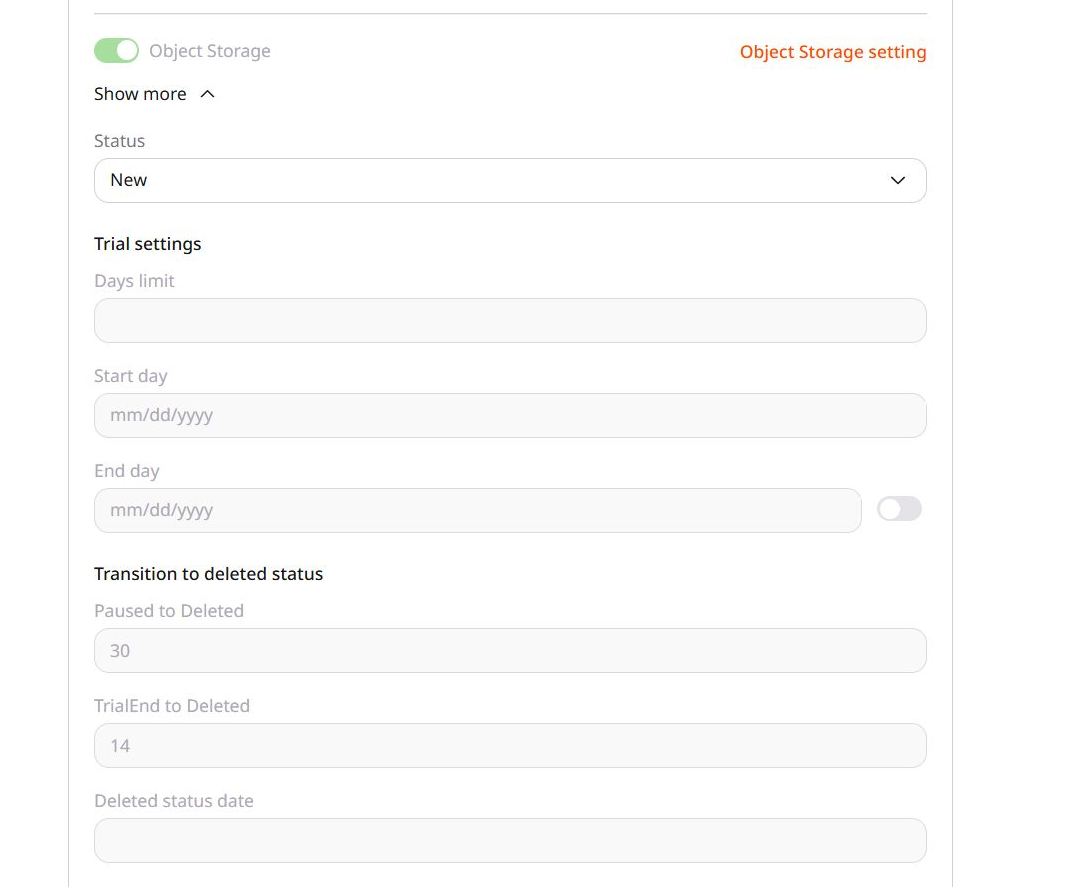1075x887 pixels.
Task: Collapse the Show more section
Action: (x=154, y=94)
